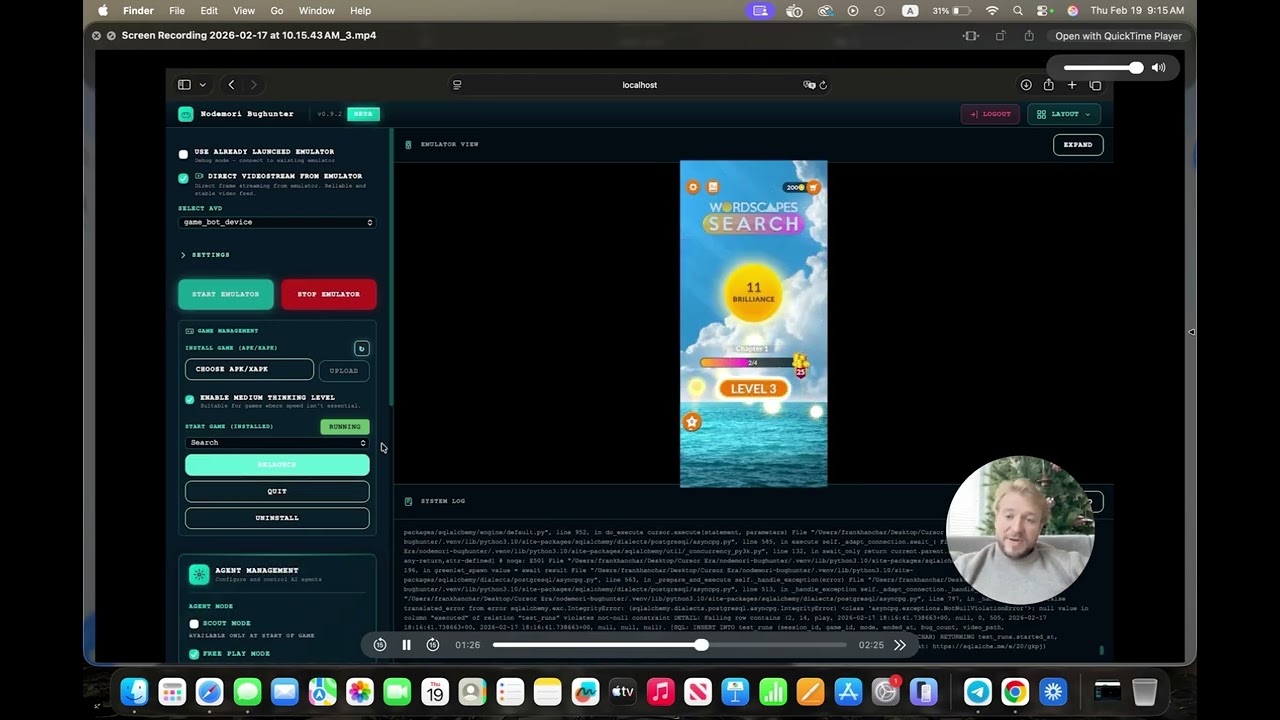Open the Go menu
The height and width of the screenshot is (720, 1280).
[x=277, y=10]
